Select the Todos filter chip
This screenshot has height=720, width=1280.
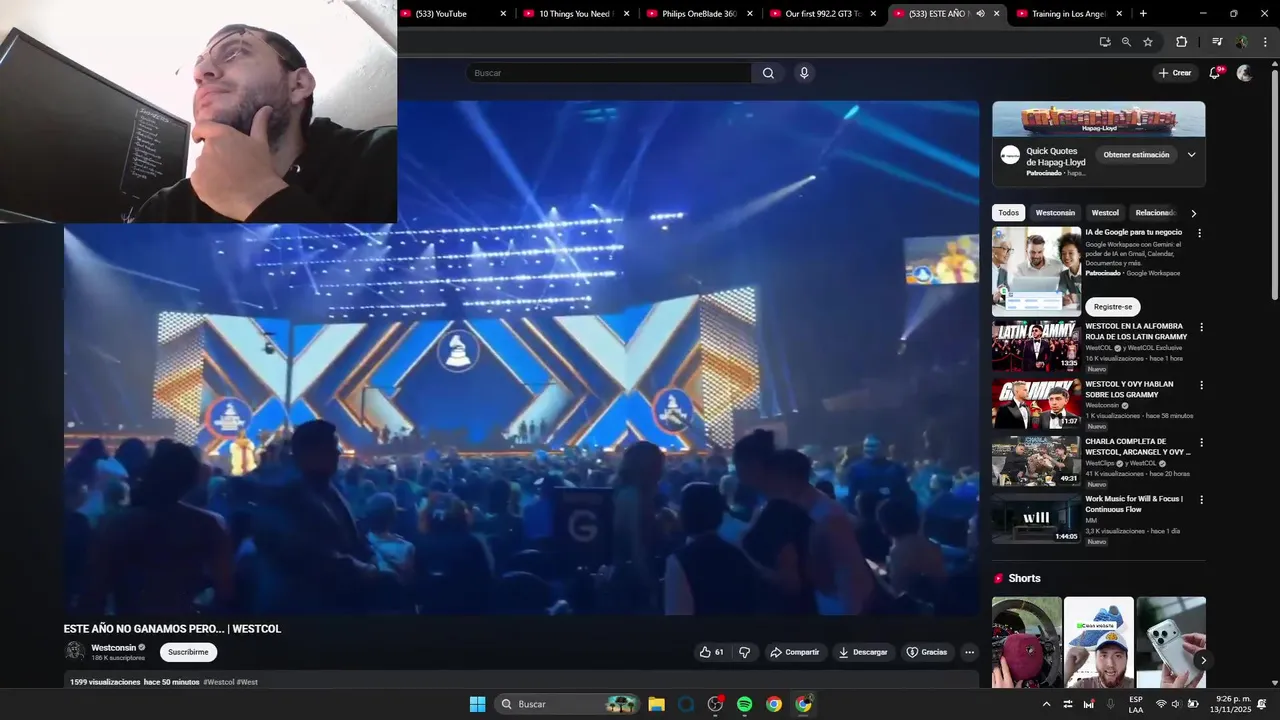coord(1009,213)
